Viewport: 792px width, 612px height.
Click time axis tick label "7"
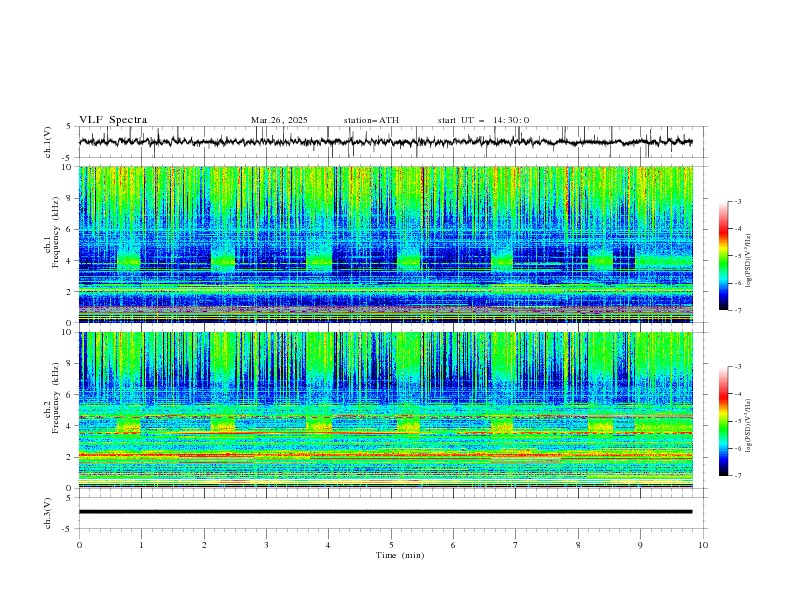(516, 545)
